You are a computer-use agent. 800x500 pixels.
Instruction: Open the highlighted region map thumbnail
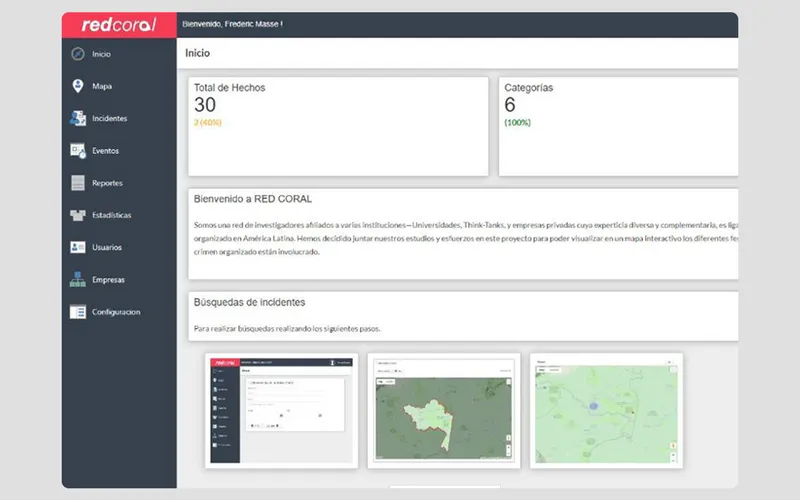pos(443,411)
